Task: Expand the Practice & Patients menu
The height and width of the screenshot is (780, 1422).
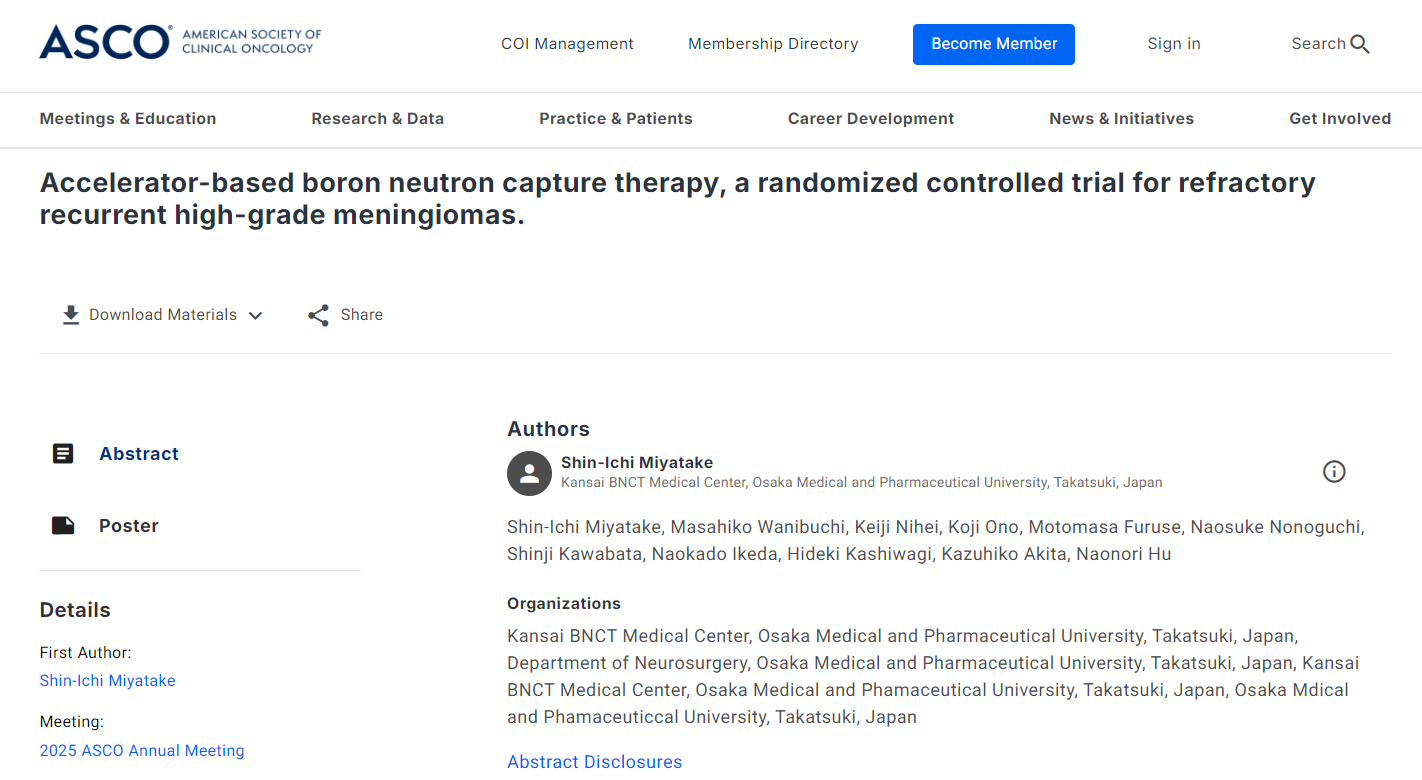Action: click(x=615, y=119)
